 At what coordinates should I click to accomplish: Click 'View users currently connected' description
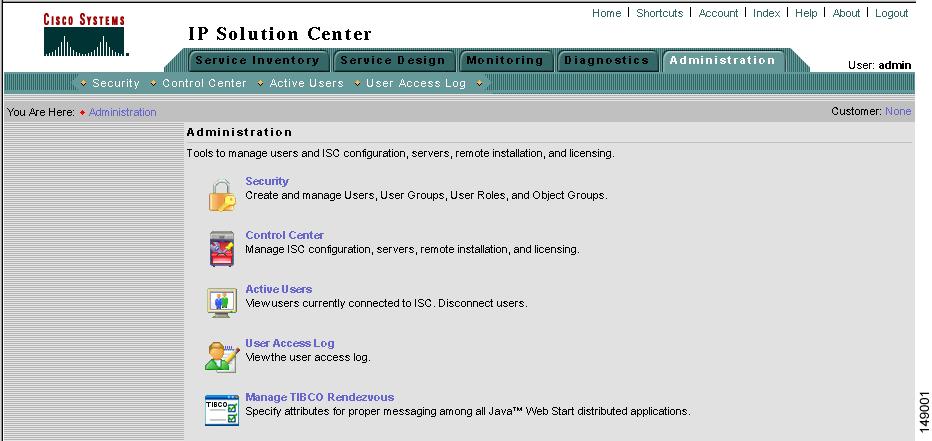(x=386, y=303)
